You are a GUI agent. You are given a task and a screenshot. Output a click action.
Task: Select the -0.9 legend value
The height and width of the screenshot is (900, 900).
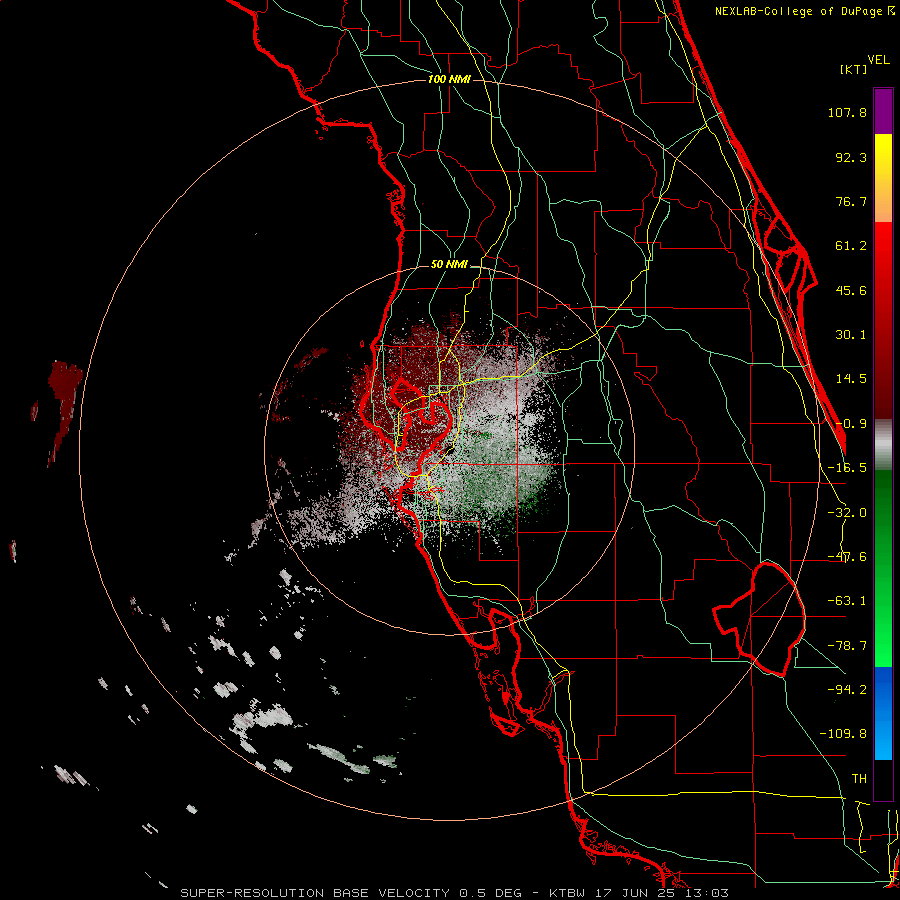(851, 424)
